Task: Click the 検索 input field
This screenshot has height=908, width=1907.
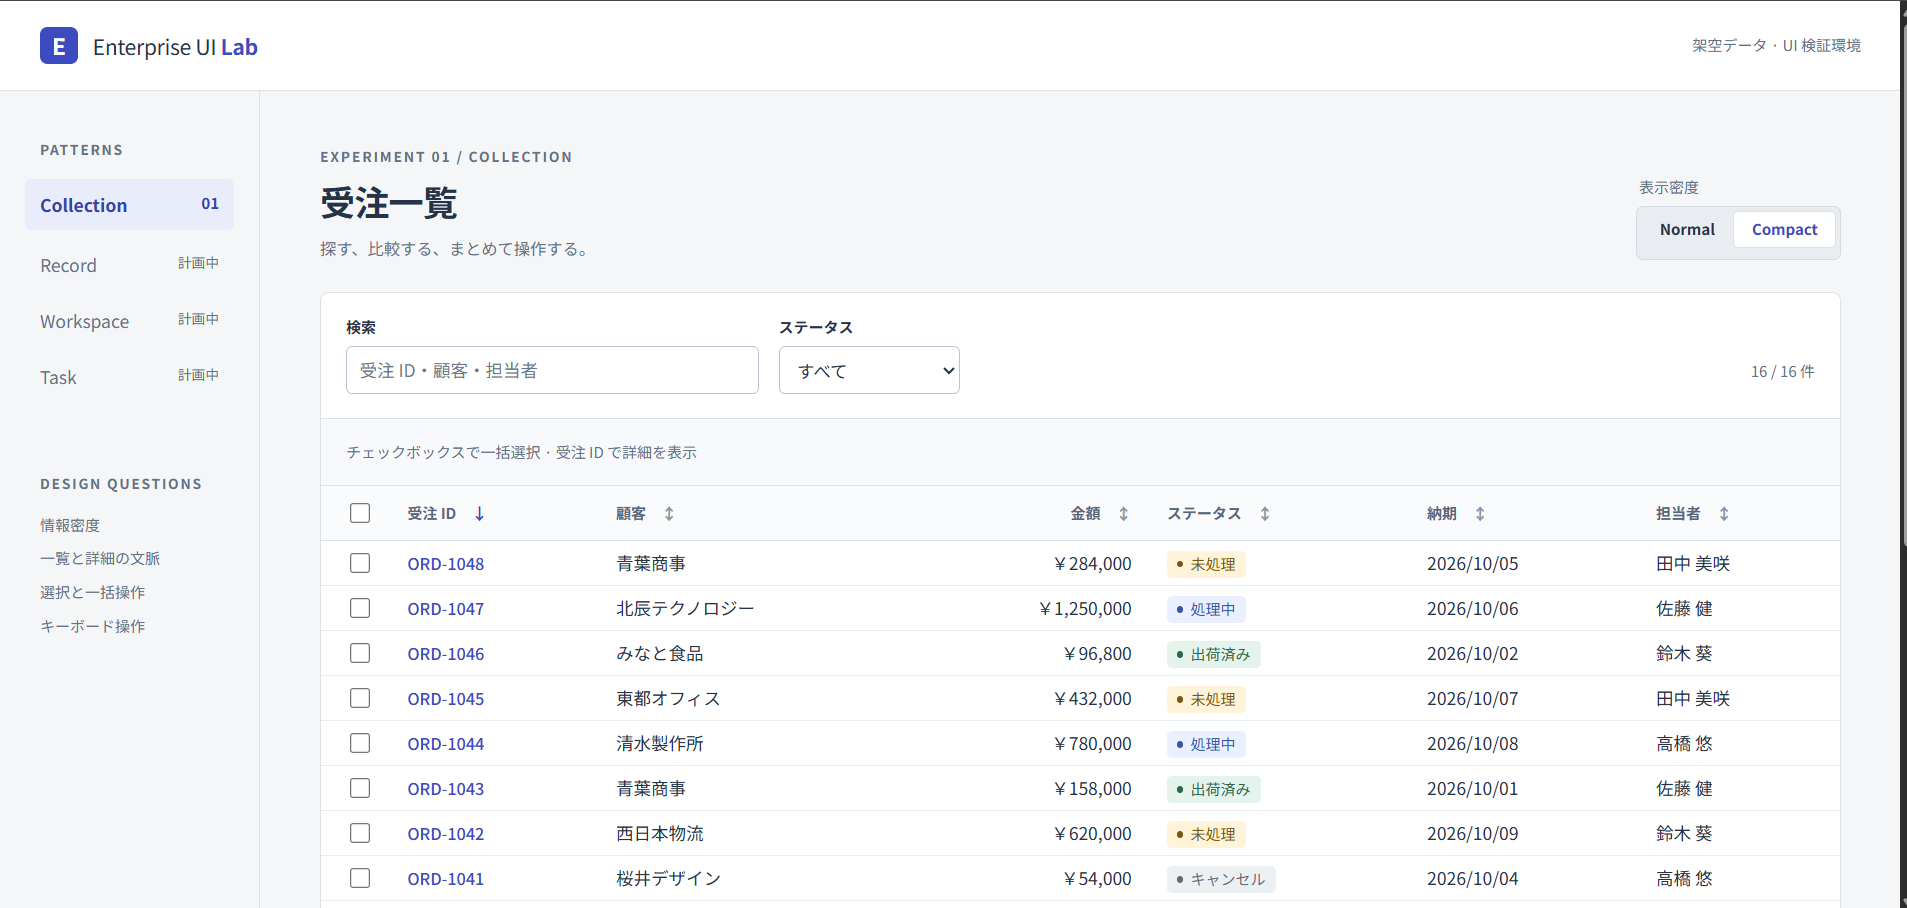Action: pos(552,370)
